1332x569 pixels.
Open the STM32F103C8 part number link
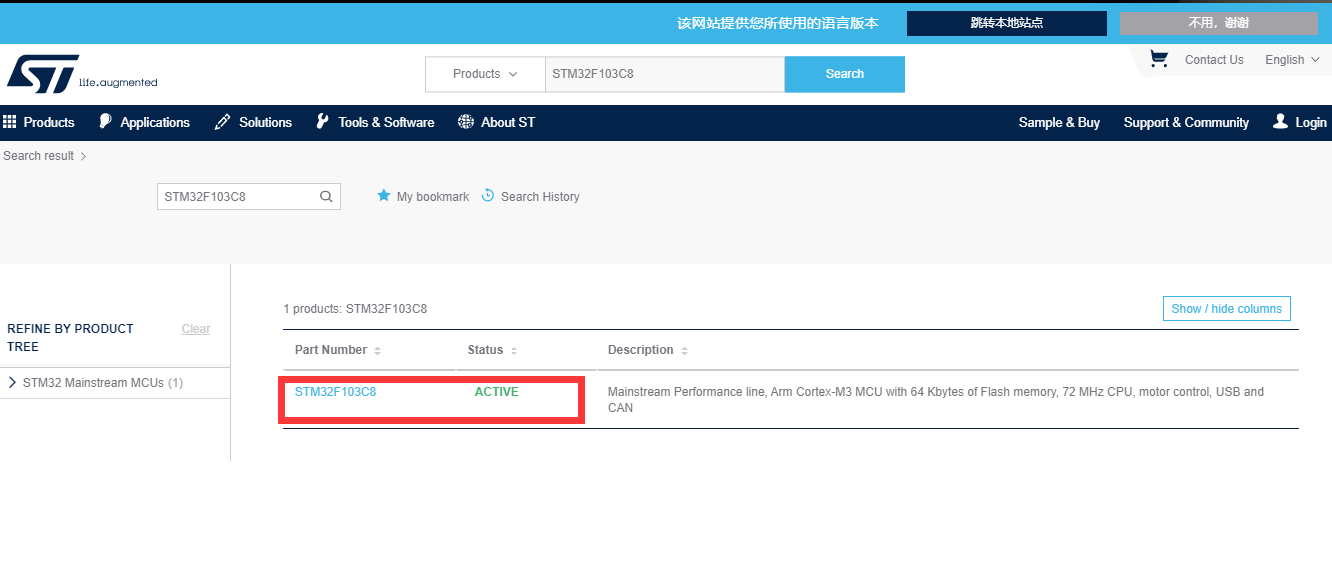[335, 392]
